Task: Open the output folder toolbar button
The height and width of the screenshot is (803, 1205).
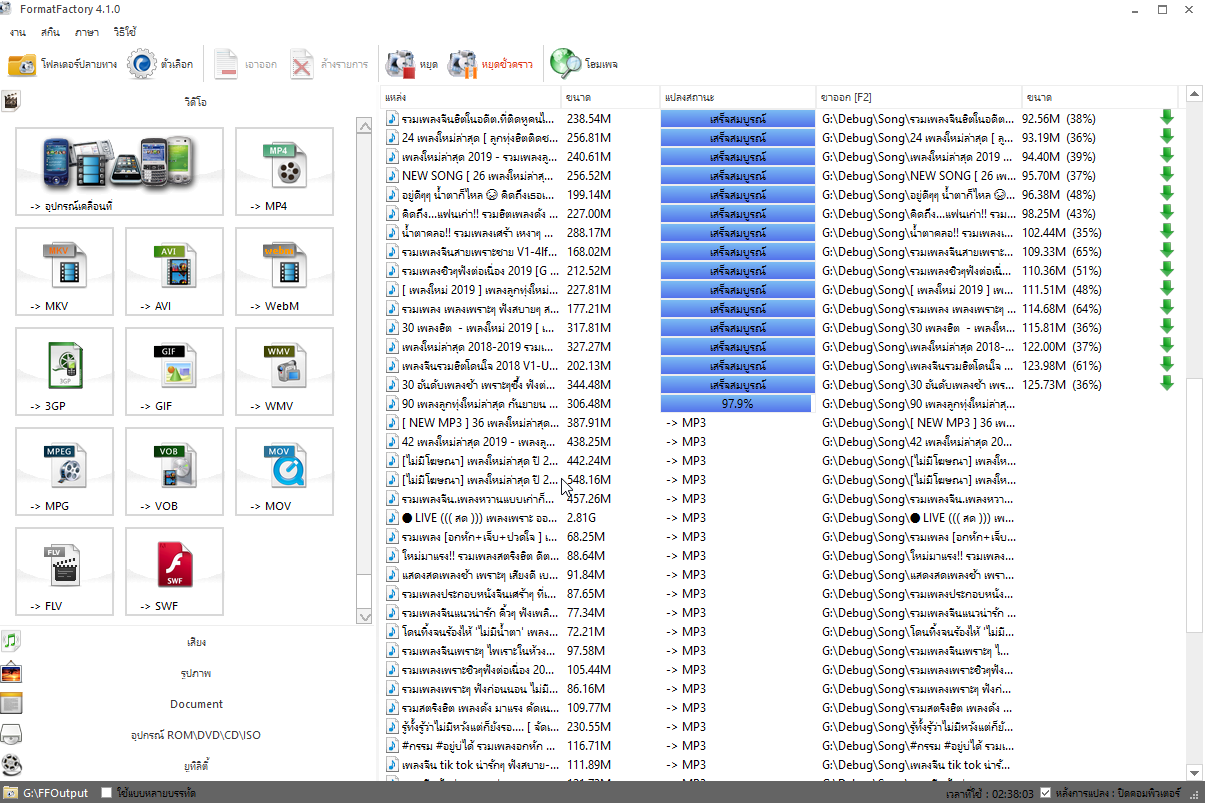Action: [x=62, y=65]
